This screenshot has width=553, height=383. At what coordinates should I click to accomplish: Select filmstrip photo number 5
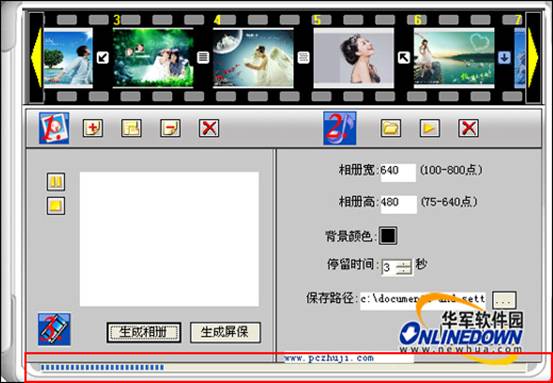pos(353,58)
